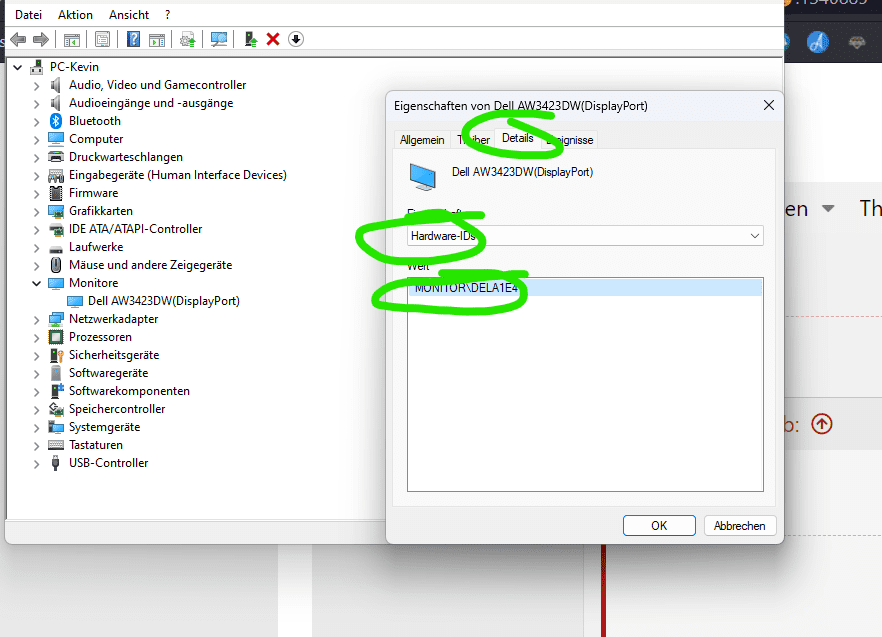Open the Ansicht menu
Viewport: 882px width, 637px height.
pos(129,15)
